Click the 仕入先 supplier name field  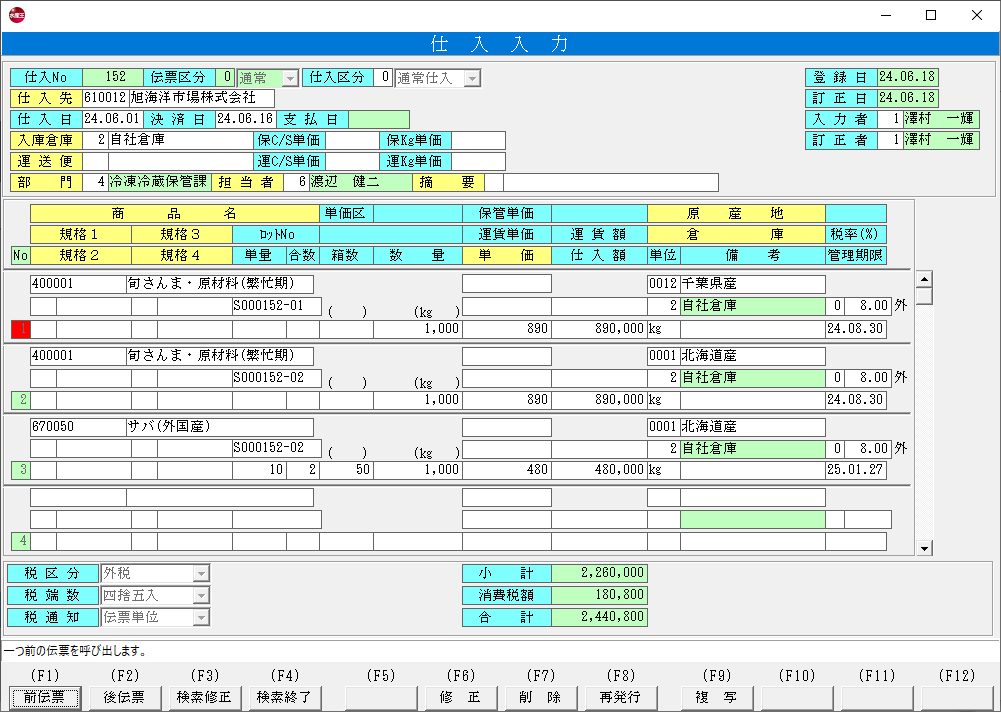[201, 98]
